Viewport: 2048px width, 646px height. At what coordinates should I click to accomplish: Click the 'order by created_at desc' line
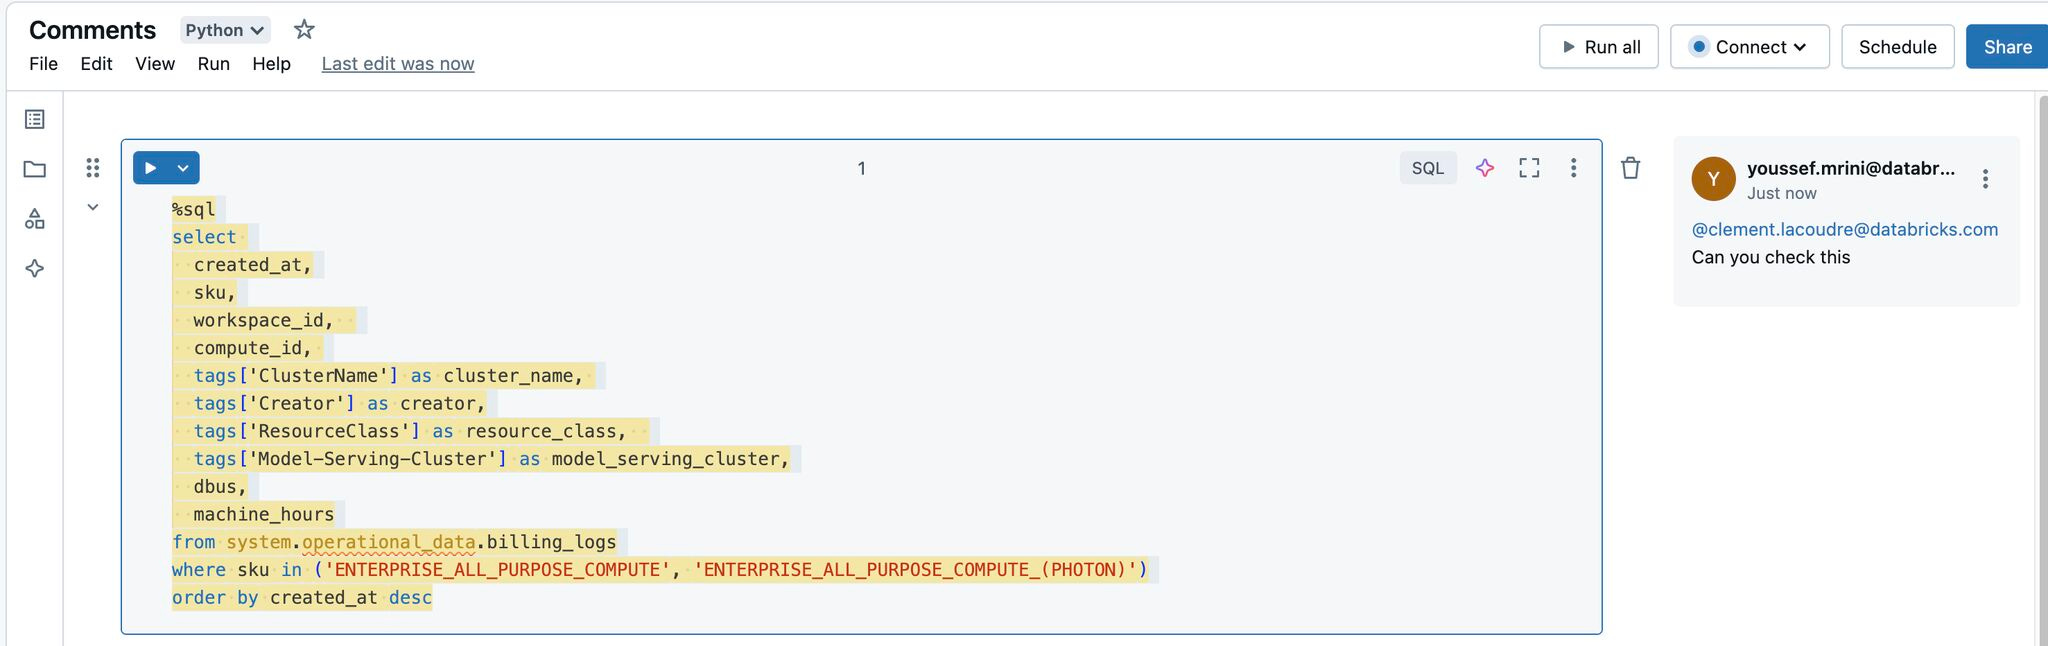point(302,598)
